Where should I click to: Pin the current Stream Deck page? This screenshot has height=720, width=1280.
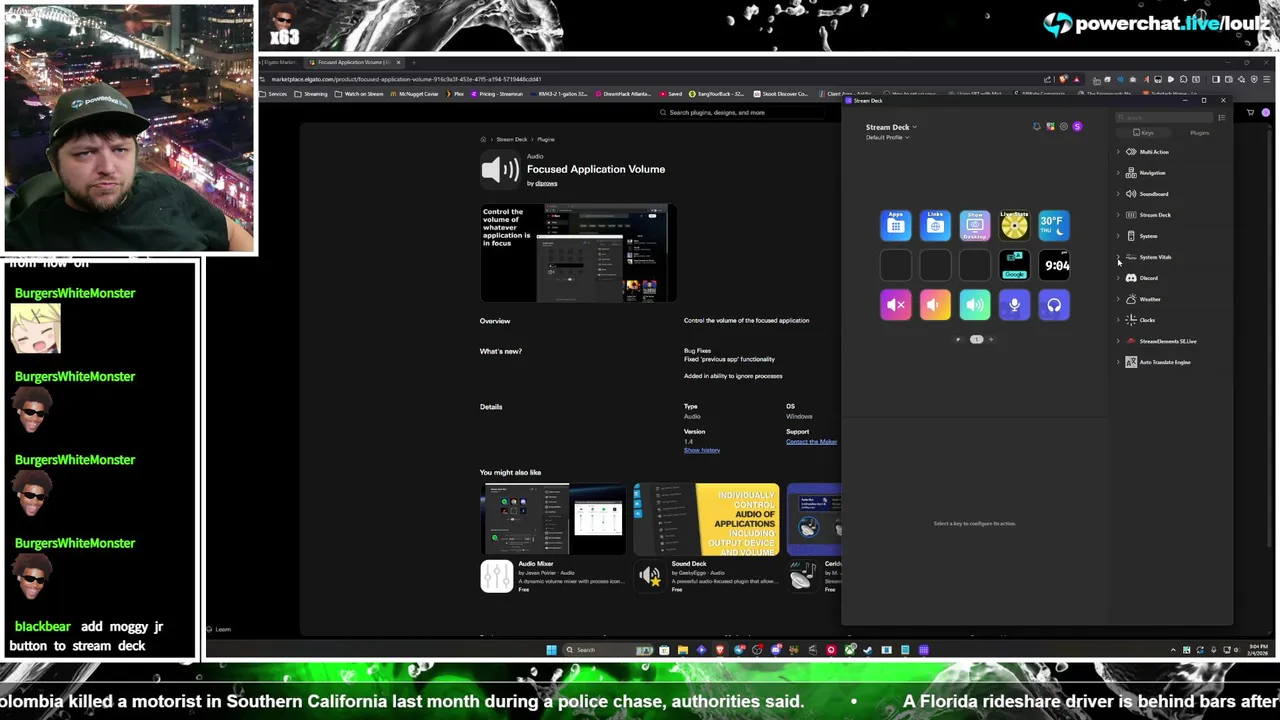tap(958, 339)
